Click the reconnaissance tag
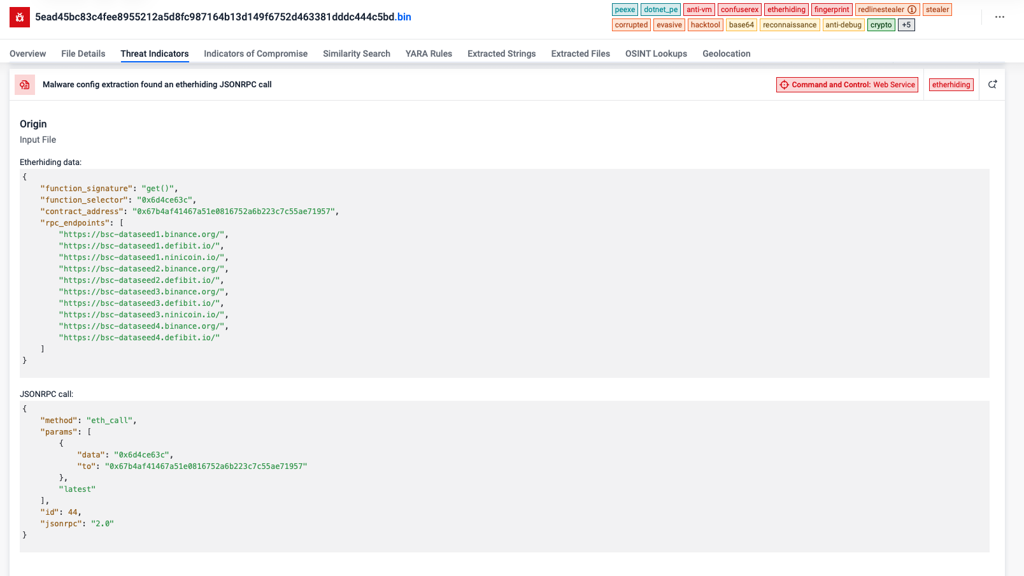This screenshot has height=576, width=1024. 790,25
